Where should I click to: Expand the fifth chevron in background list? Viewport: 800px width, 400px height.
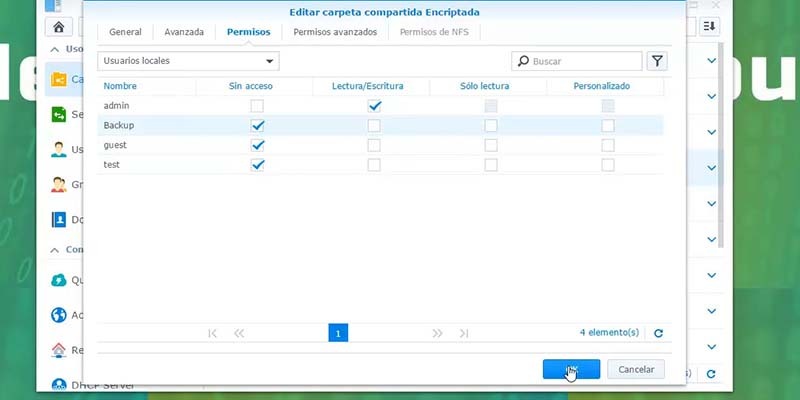point(711,204)
